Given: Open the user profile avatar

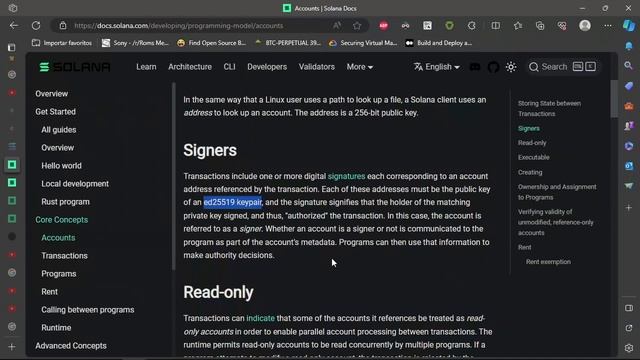Looking at the screenshot, I should pyautogui.click(x=585, y=25).
